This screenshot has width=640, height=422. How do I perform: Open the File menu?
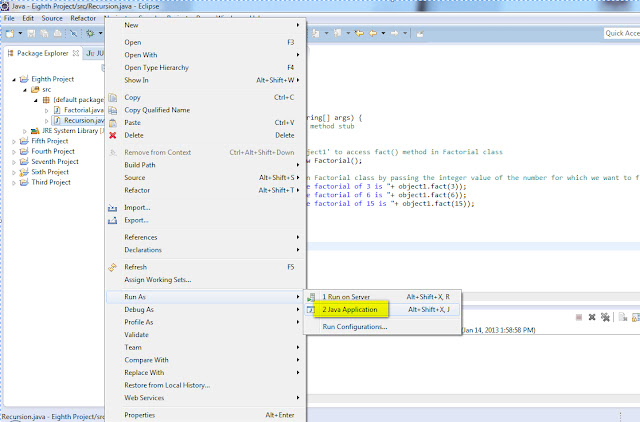coord(9,18)
